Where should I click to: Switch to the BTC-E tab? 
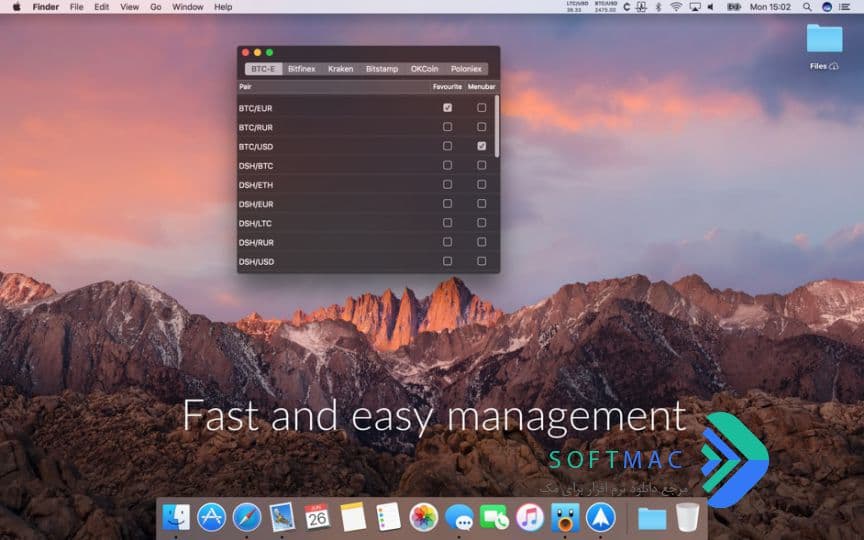point(263,69)
